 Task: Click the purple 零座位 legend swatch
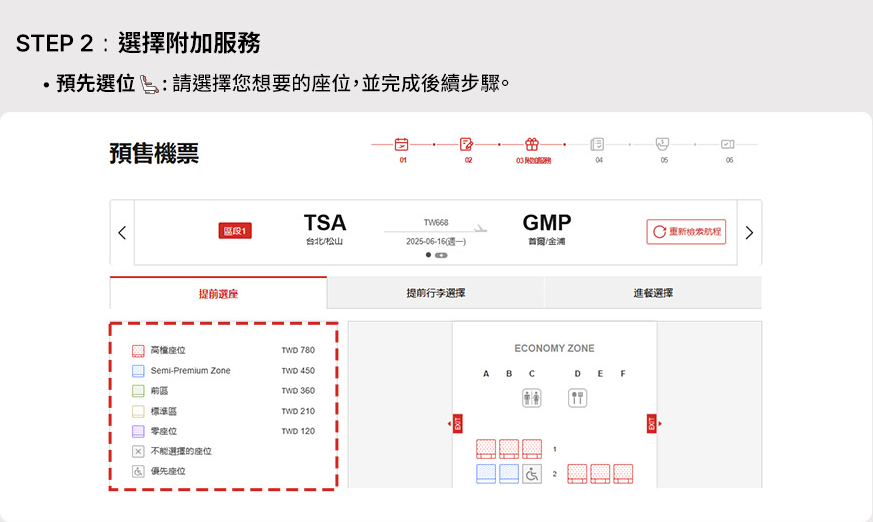[138, 431]
